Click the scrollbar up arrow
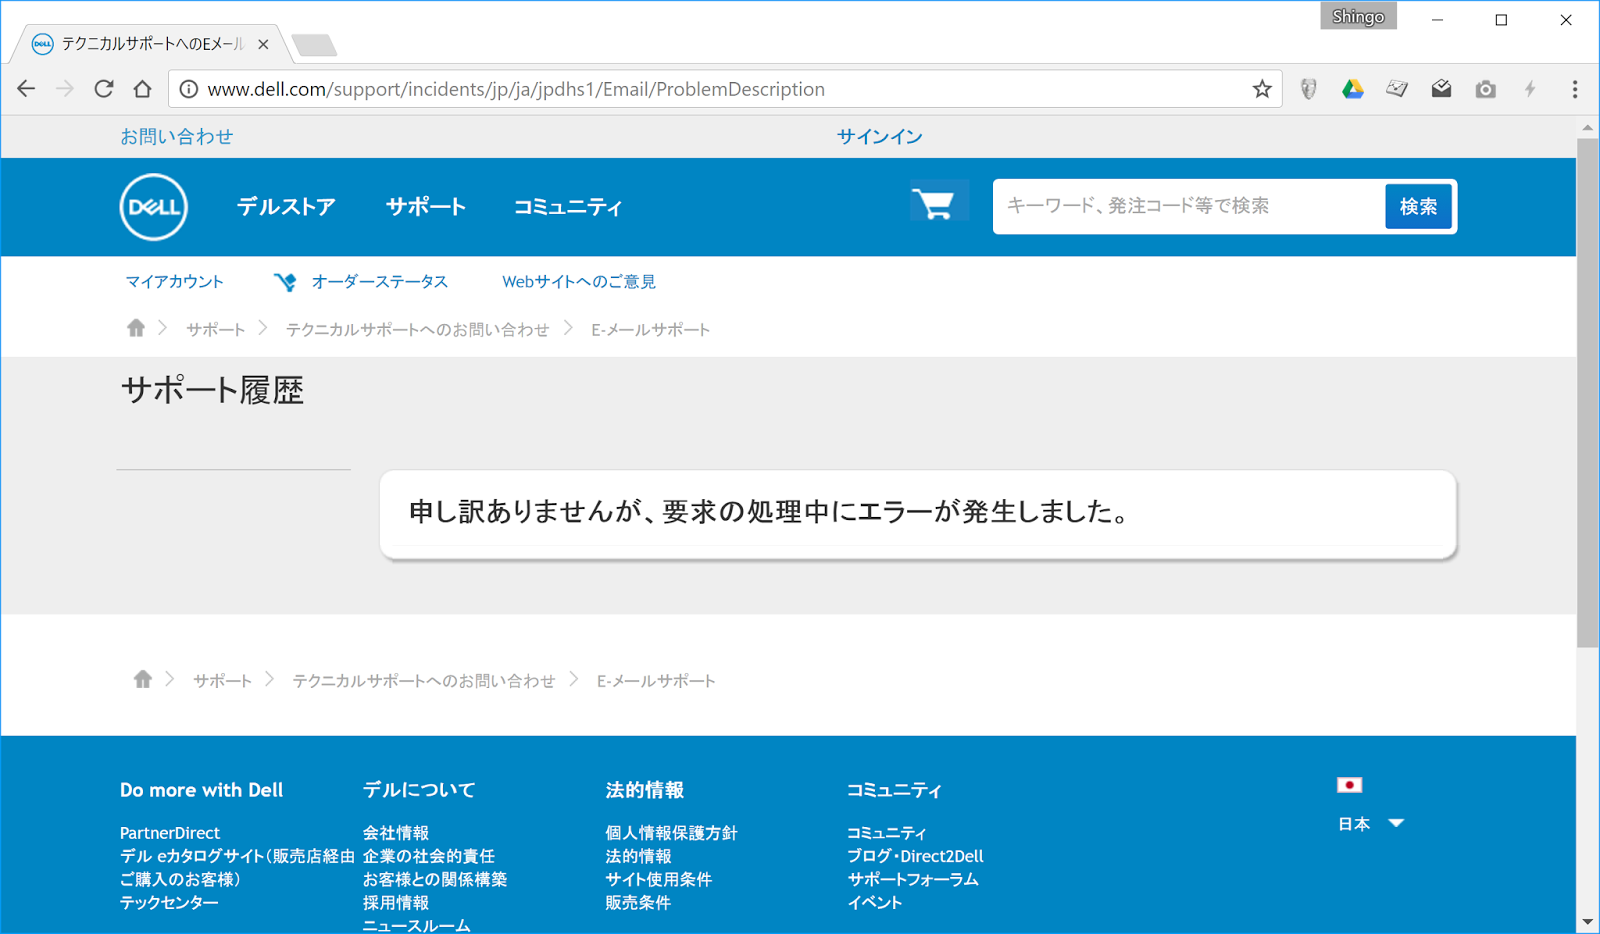1600x934 pixels. (1587, 128)
